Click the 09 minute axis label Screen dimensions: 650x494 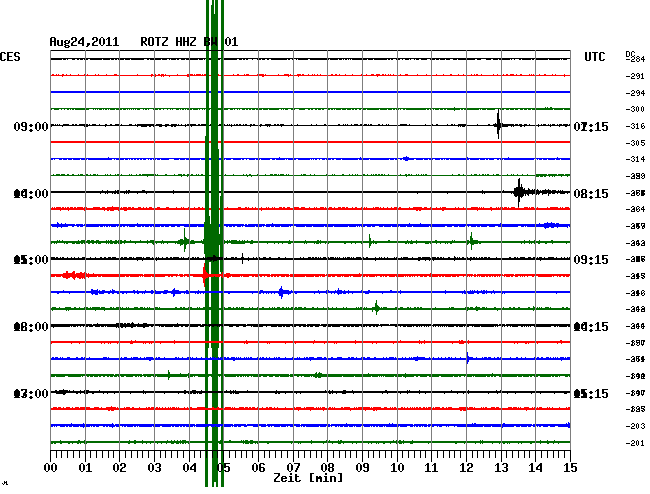362,468
